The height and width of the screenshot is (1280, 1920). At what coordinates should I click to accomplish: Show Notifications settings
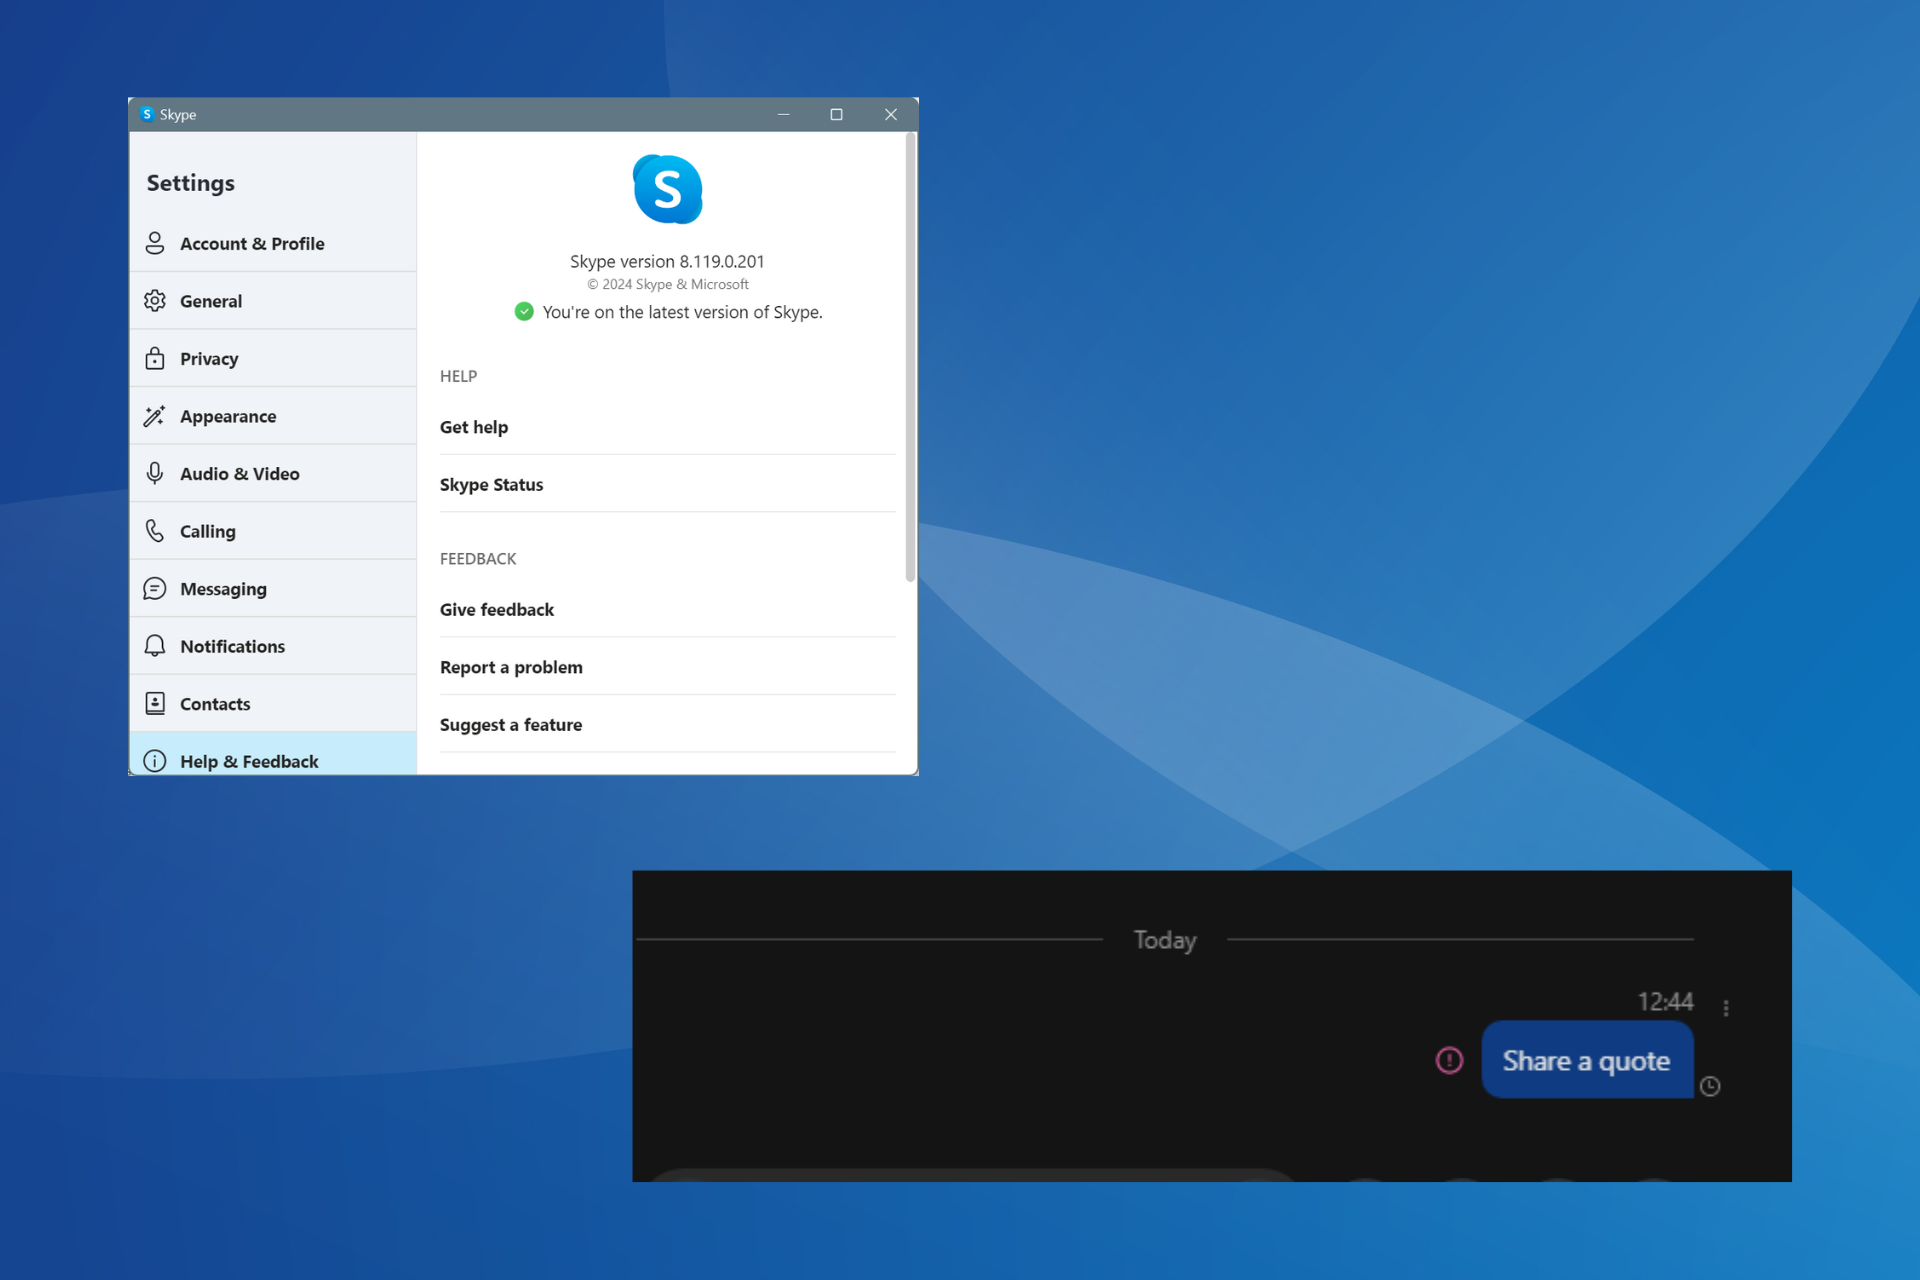[273, 646]
